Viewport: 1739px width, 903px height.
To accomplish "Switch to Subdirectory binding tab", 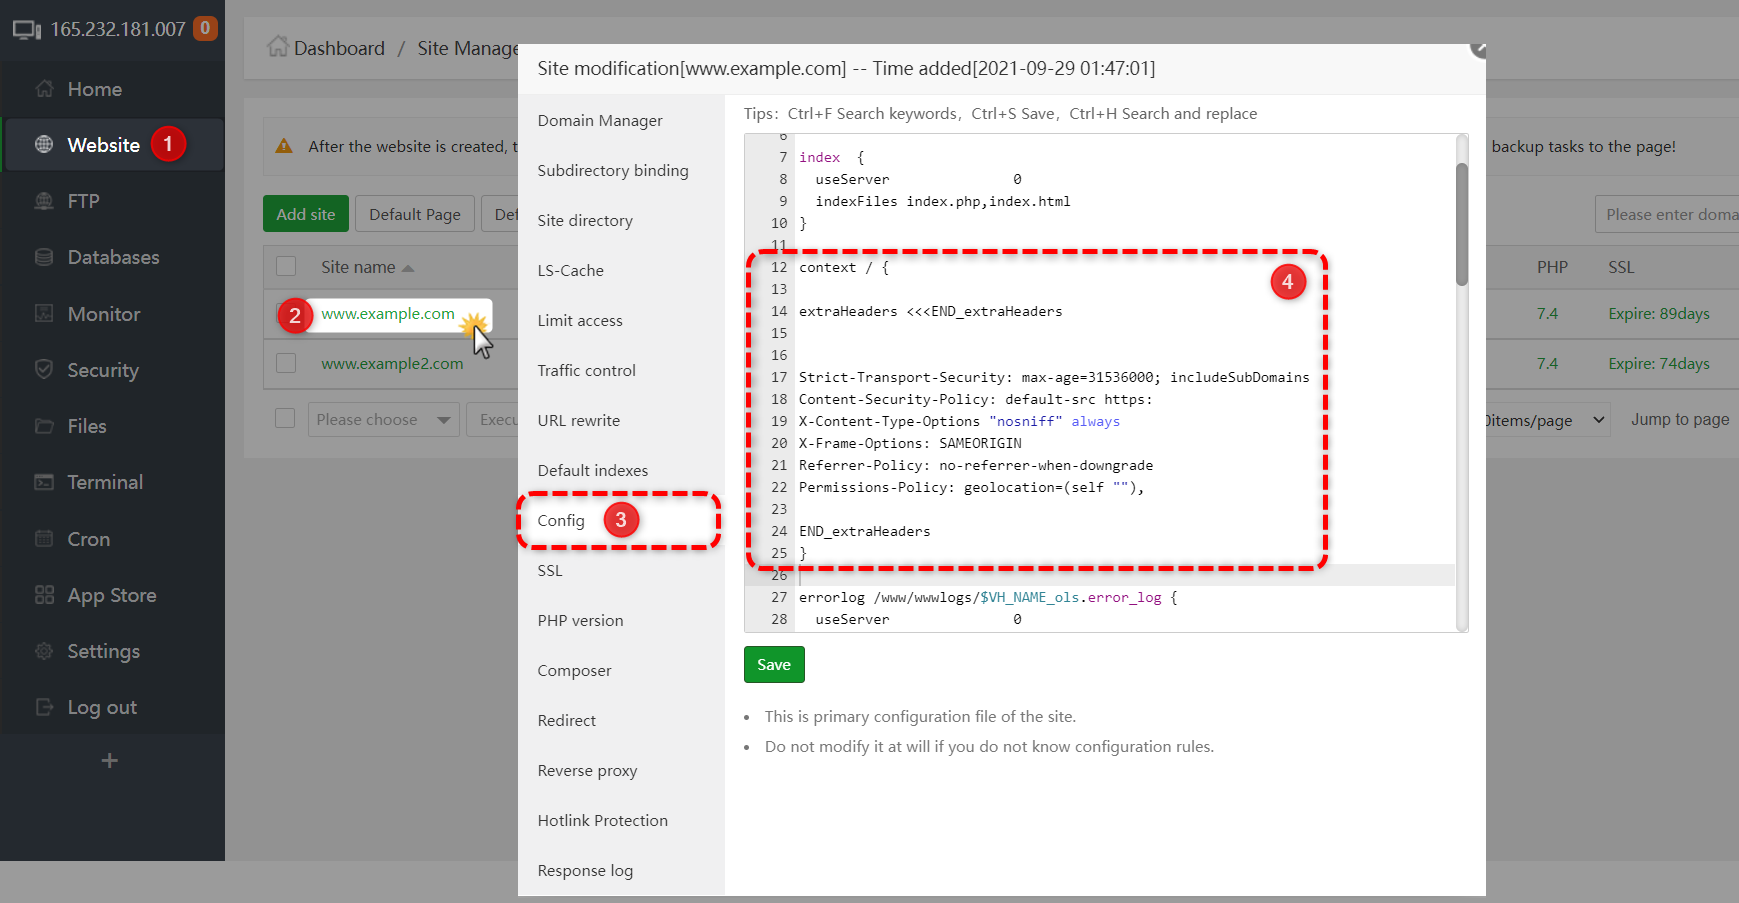I will (613, 171).
